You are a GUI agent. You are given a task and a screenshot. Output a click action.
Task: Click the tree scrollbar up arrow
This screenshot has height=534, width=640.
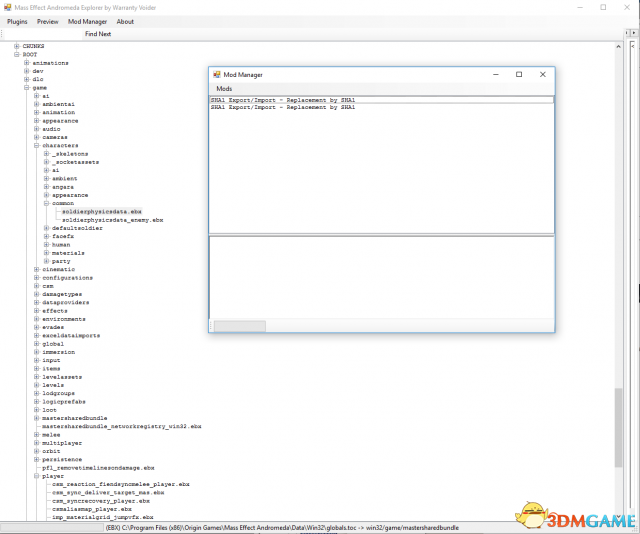(x=618, y=47)
